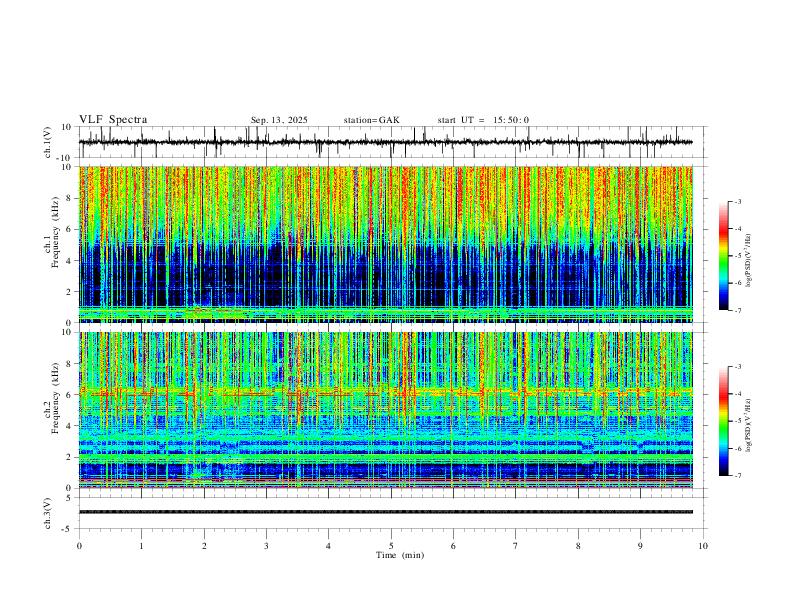
Task: Click the upper color bar's log(PSD) label
Action: point(748,261)
